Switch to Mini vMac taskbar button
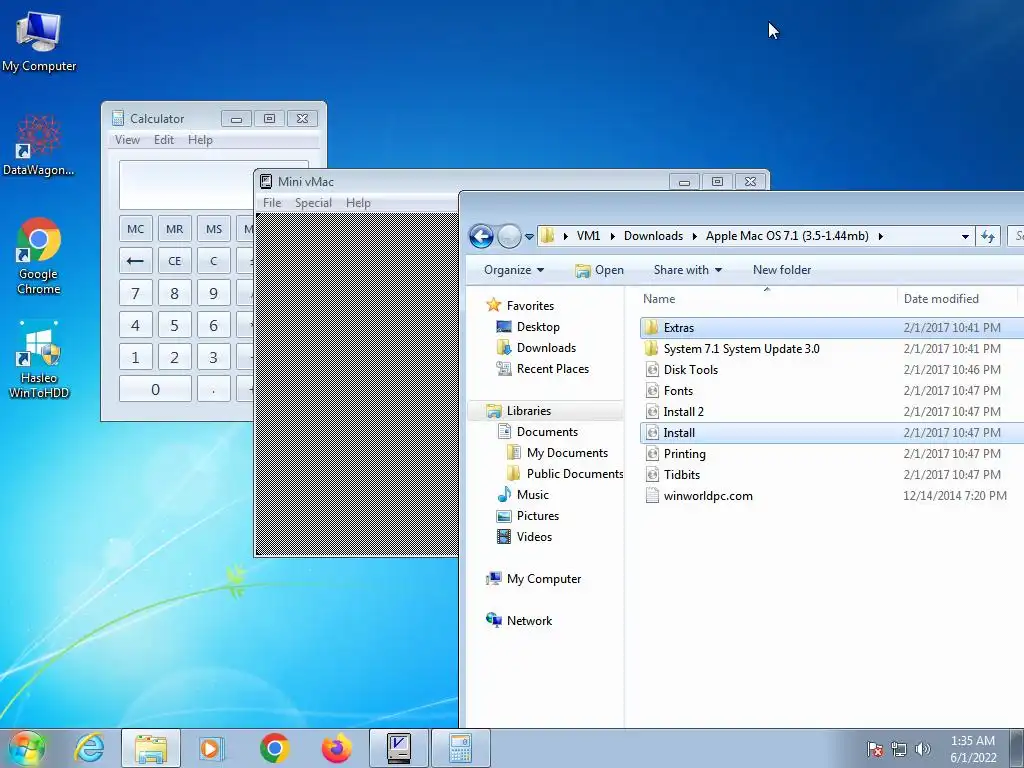 [x=398, y=748]
